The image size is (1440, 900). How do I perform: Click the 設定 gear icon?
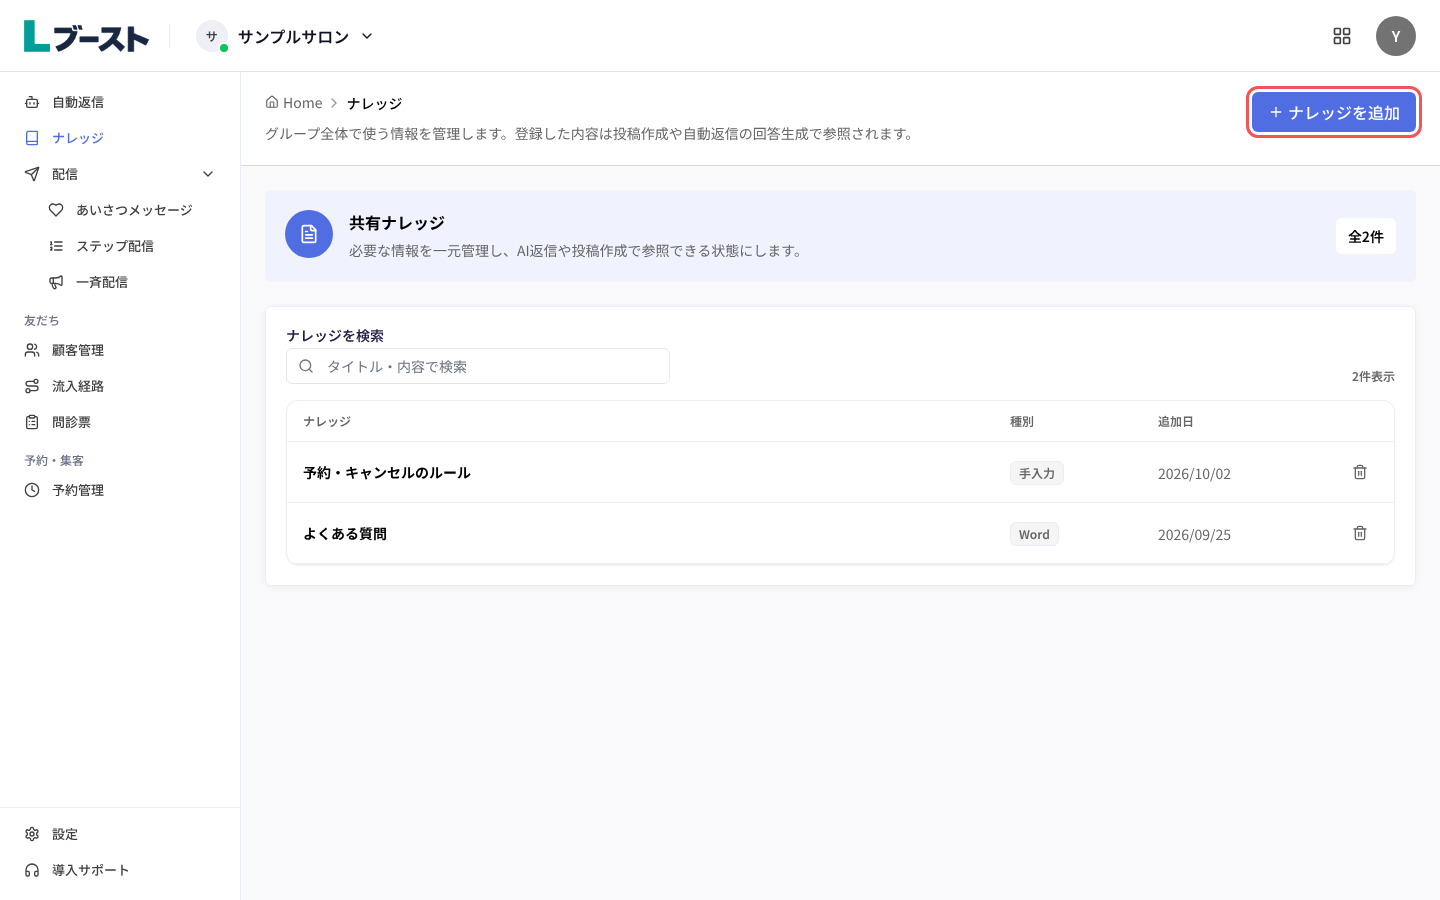32,834
